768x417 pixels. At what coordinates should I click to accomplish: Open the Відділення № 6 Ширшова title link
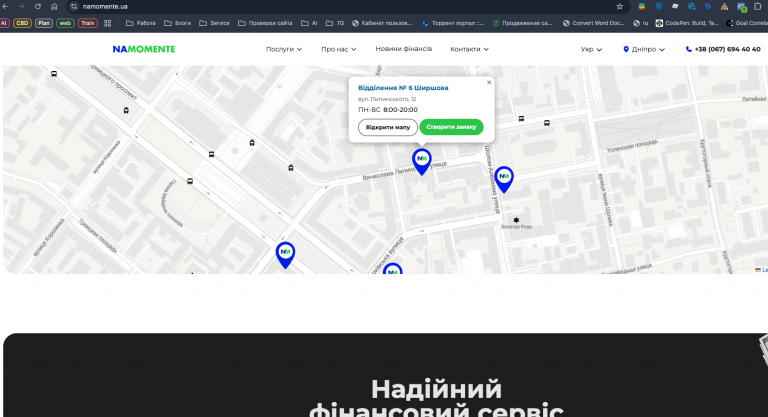coord(403,88)
